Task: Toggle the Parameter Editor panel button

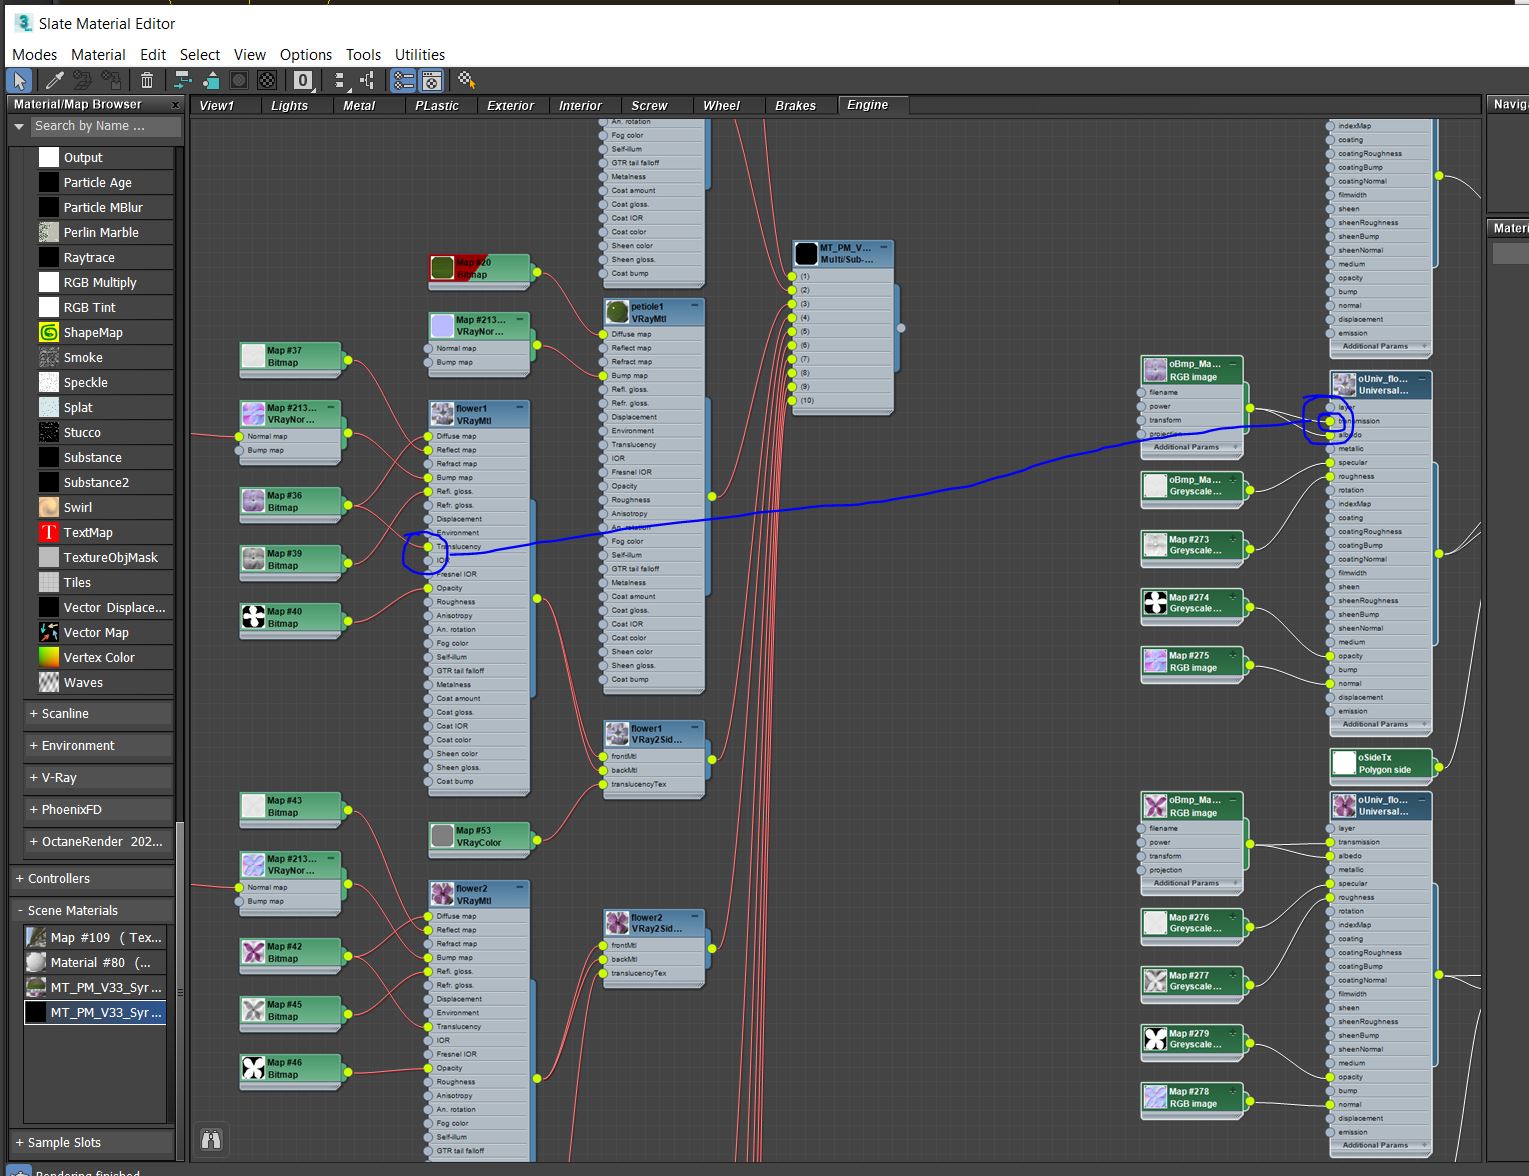Action: point(431,80)
